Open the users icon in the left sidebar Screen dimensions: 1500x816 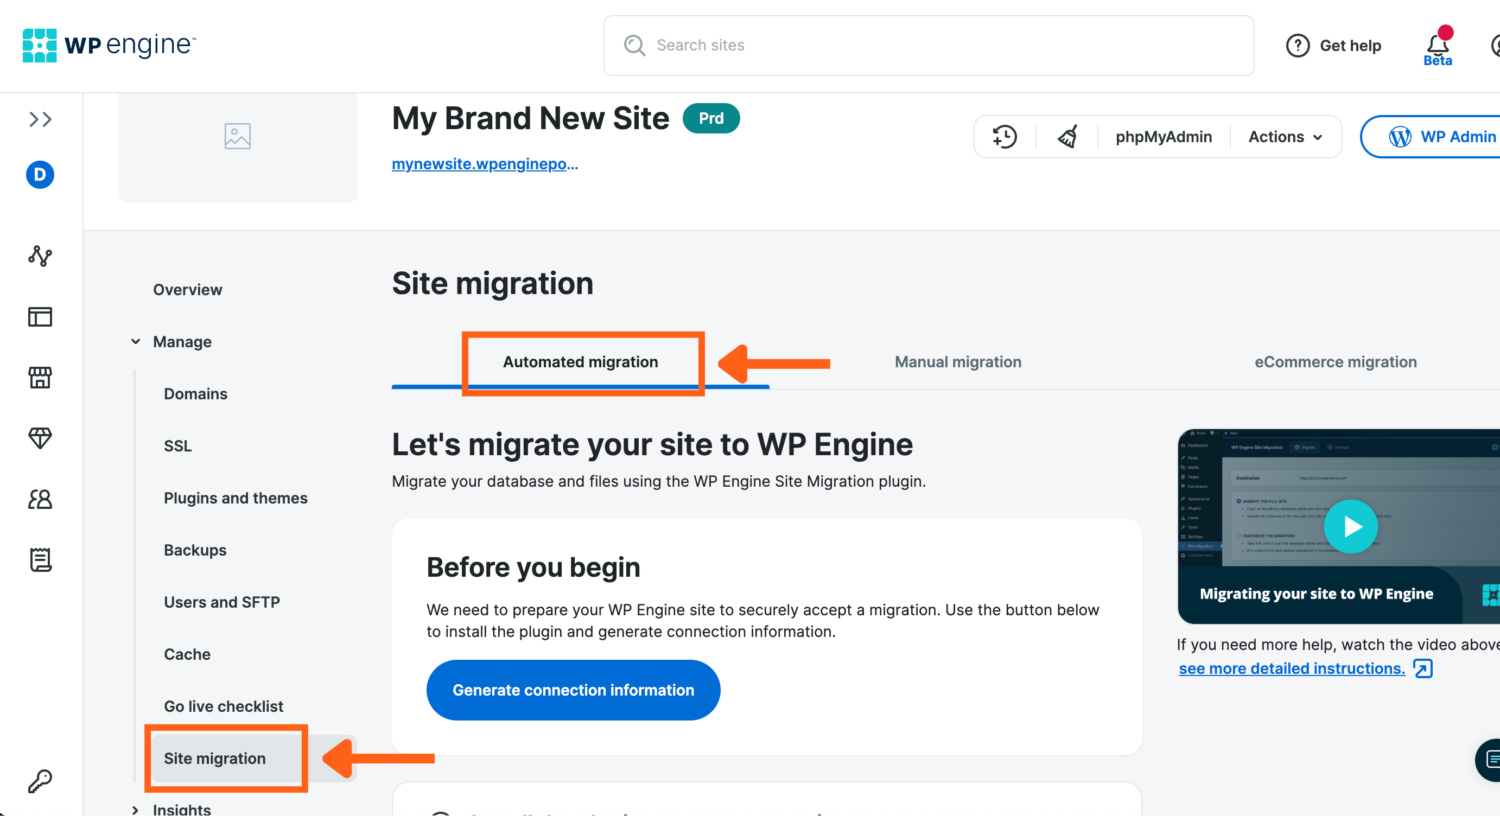point(40,499)
